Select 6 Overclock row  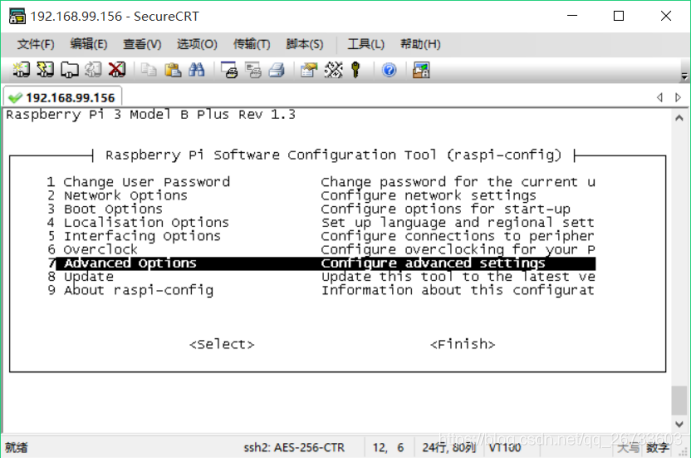[x=321, y=250]
